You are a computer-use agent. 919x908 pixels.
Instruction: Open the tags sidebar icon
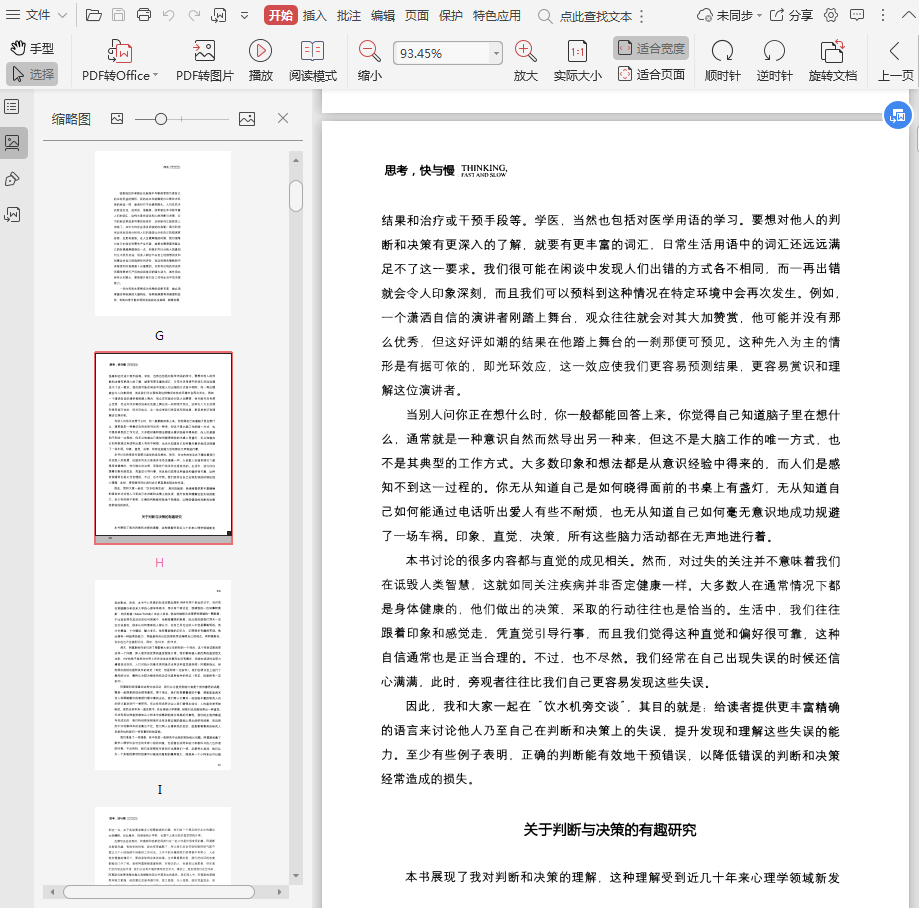point(12,179)
